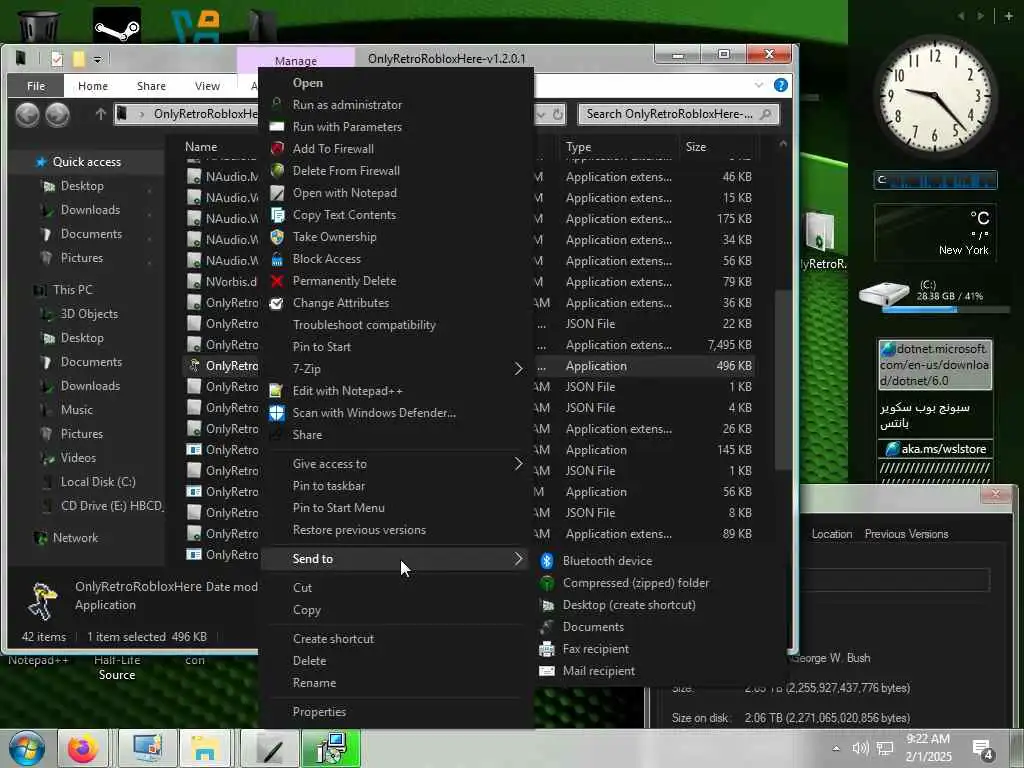Open the Home ribbon tab
1024x768 pixels.
click(93, 86)
